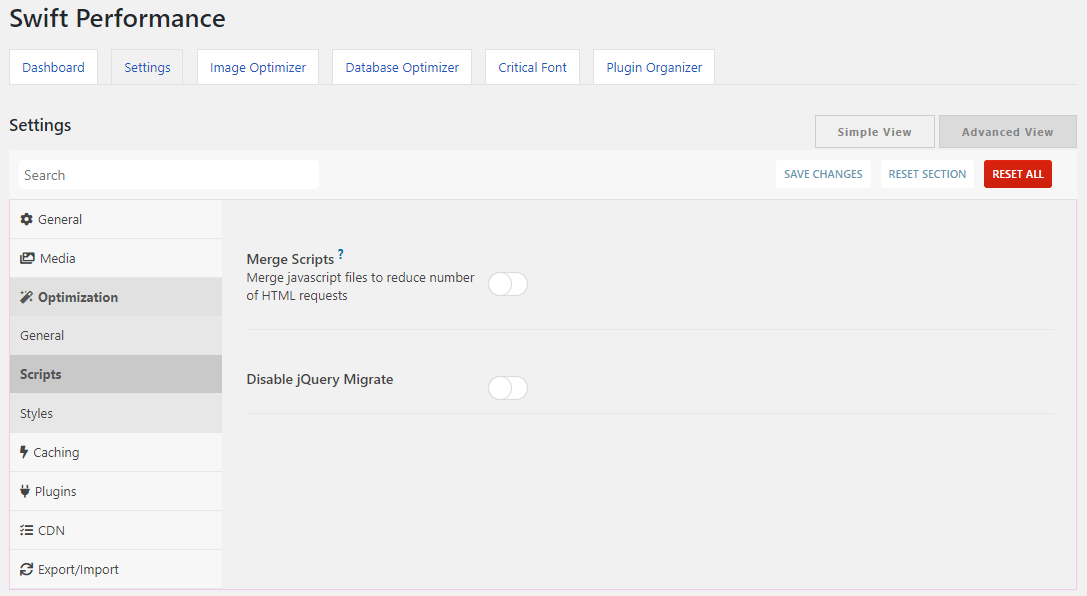Screen dimensions: 1087x596
Task: Click the magic wand Optimization icon
Action: click(27, 297)
